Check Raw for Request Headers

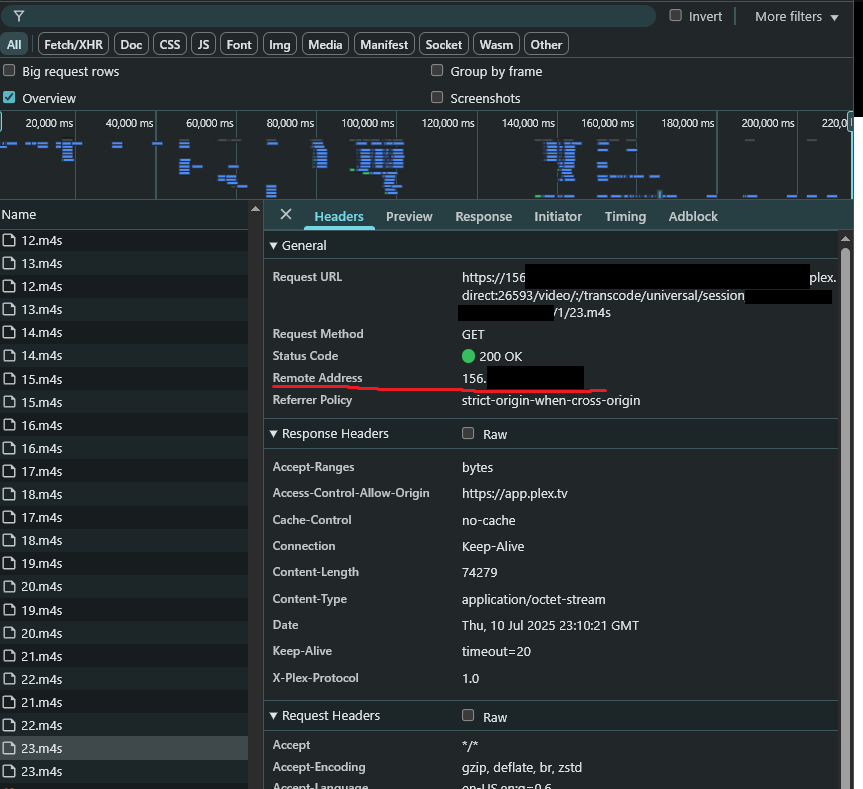pyautogui.click(x=468, y=715)
